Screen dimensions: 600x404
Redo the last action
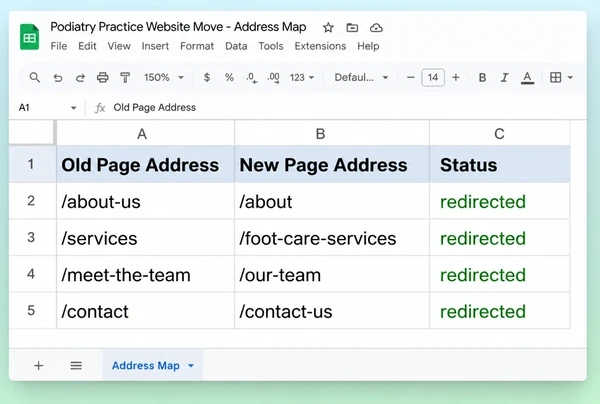coord(80,78)
